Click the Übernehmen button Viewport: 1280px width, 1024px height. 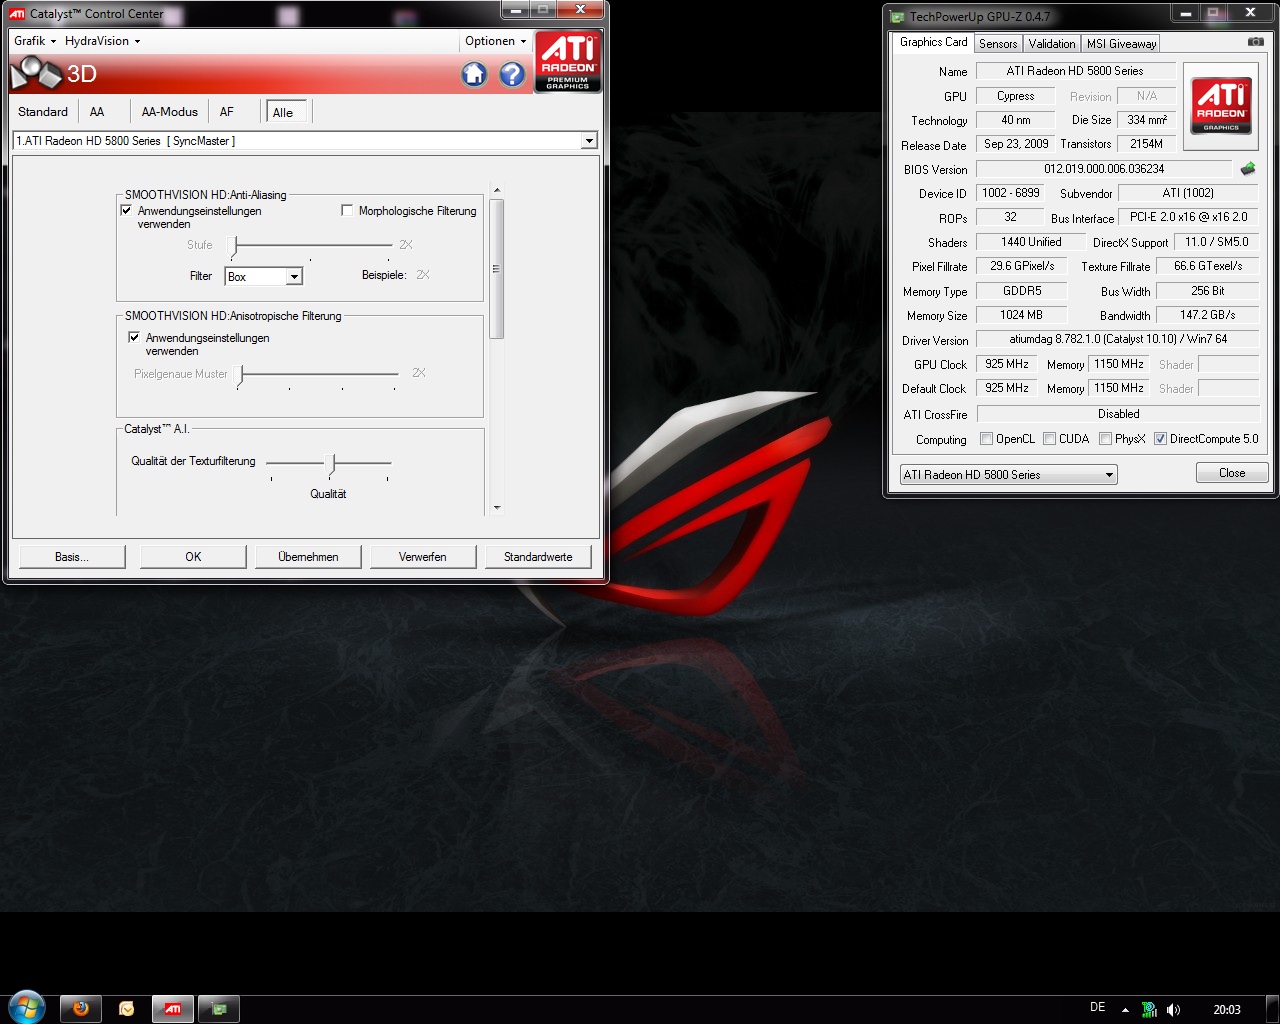308,557
